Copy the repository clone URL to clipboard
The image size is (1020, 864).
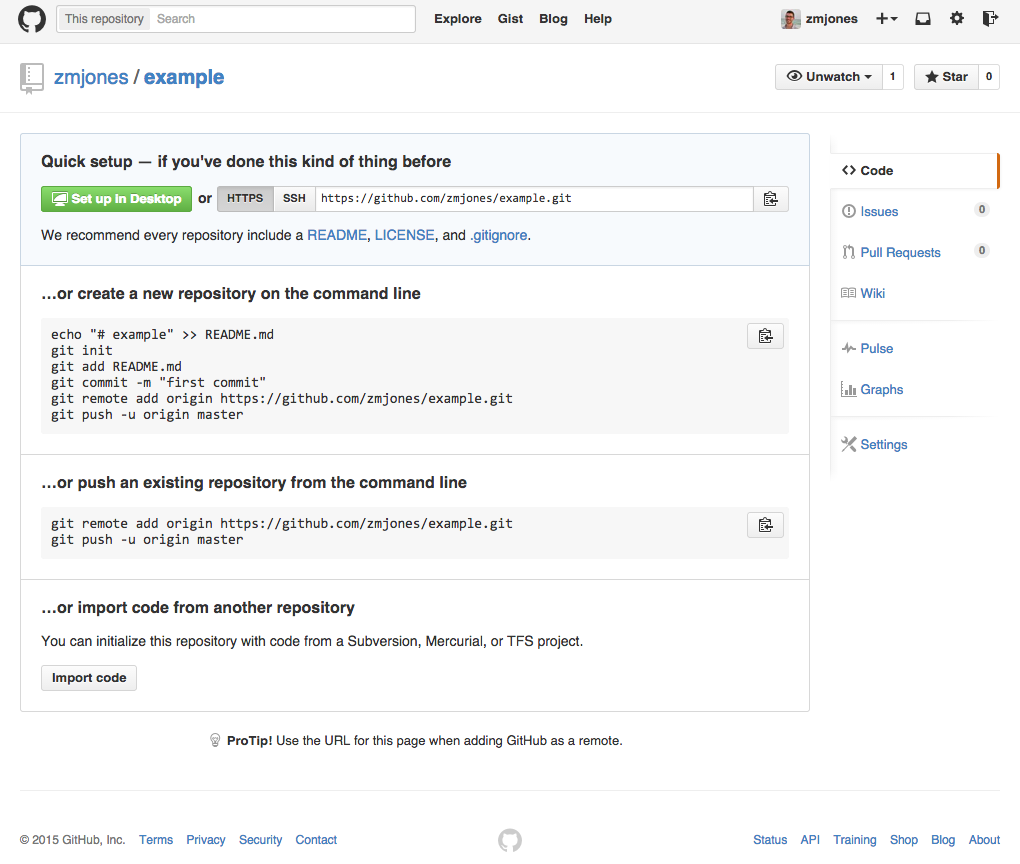point(770,199)
